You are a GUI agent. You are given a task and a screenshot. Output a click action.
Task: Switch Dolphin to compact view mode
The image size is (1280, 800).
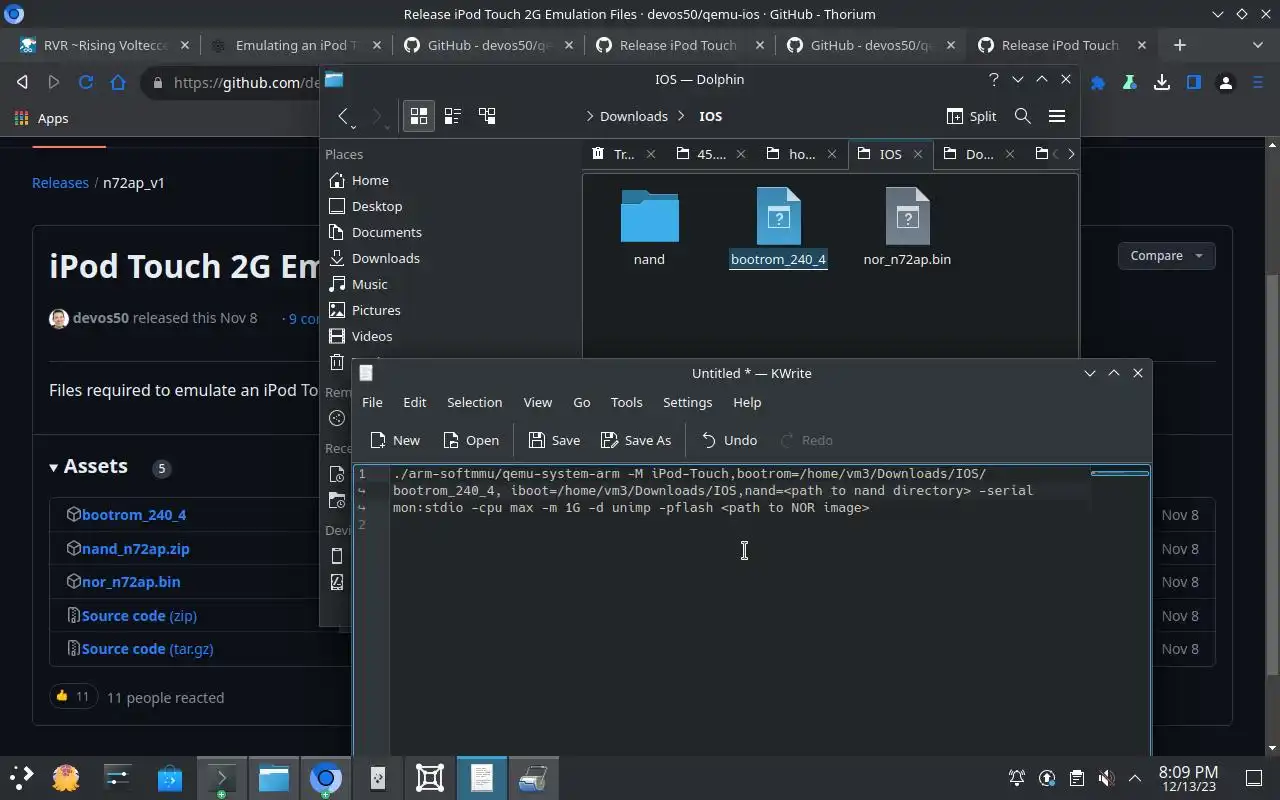[452, 116]
